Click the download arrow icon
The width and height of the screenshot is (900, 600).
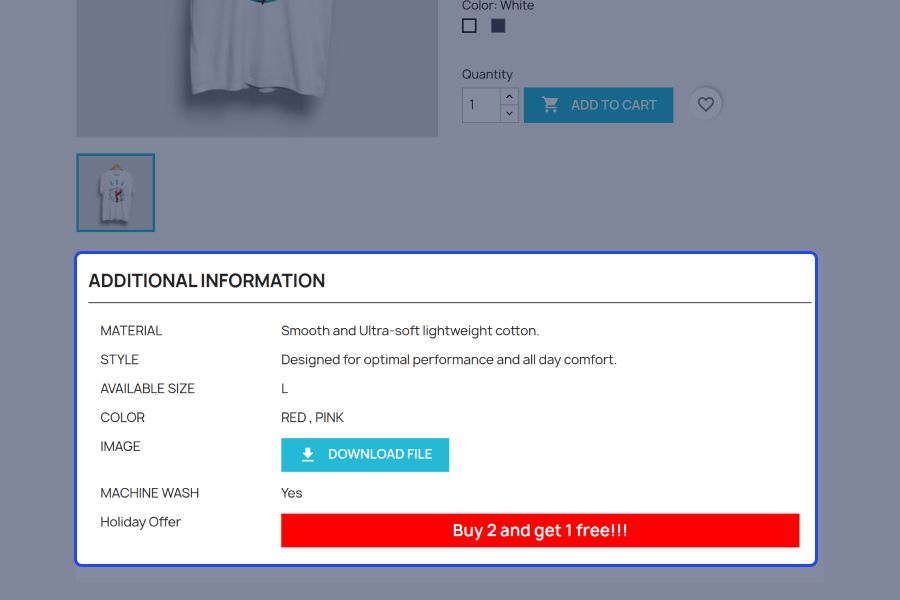click(x=308, y=454)
